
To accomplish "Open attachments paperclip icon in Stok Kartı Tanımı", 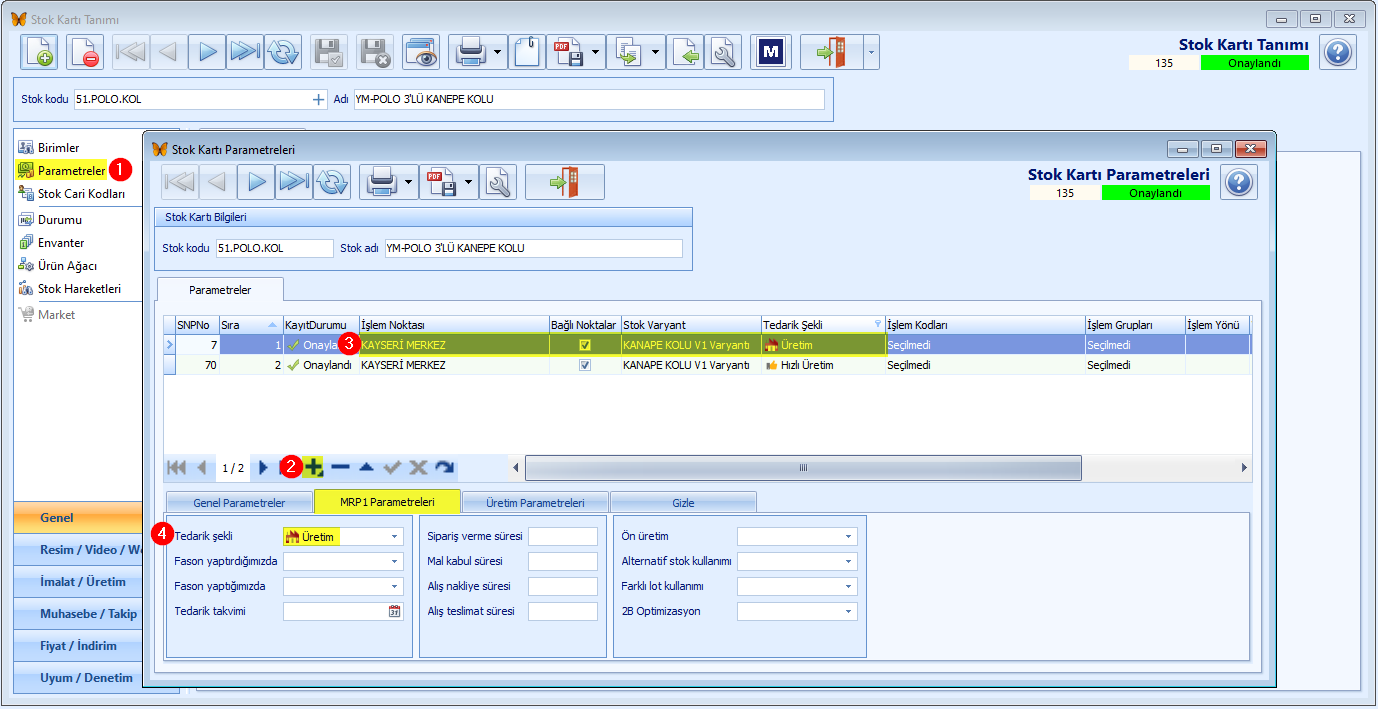I will coord(527,52).
